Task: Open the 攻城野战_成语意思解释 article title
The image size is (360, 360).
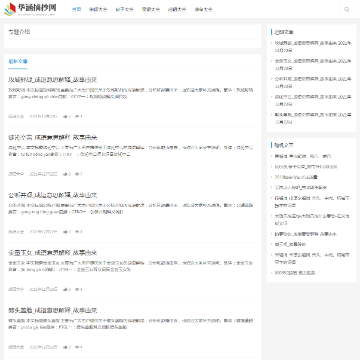Action: pos(53,80)
